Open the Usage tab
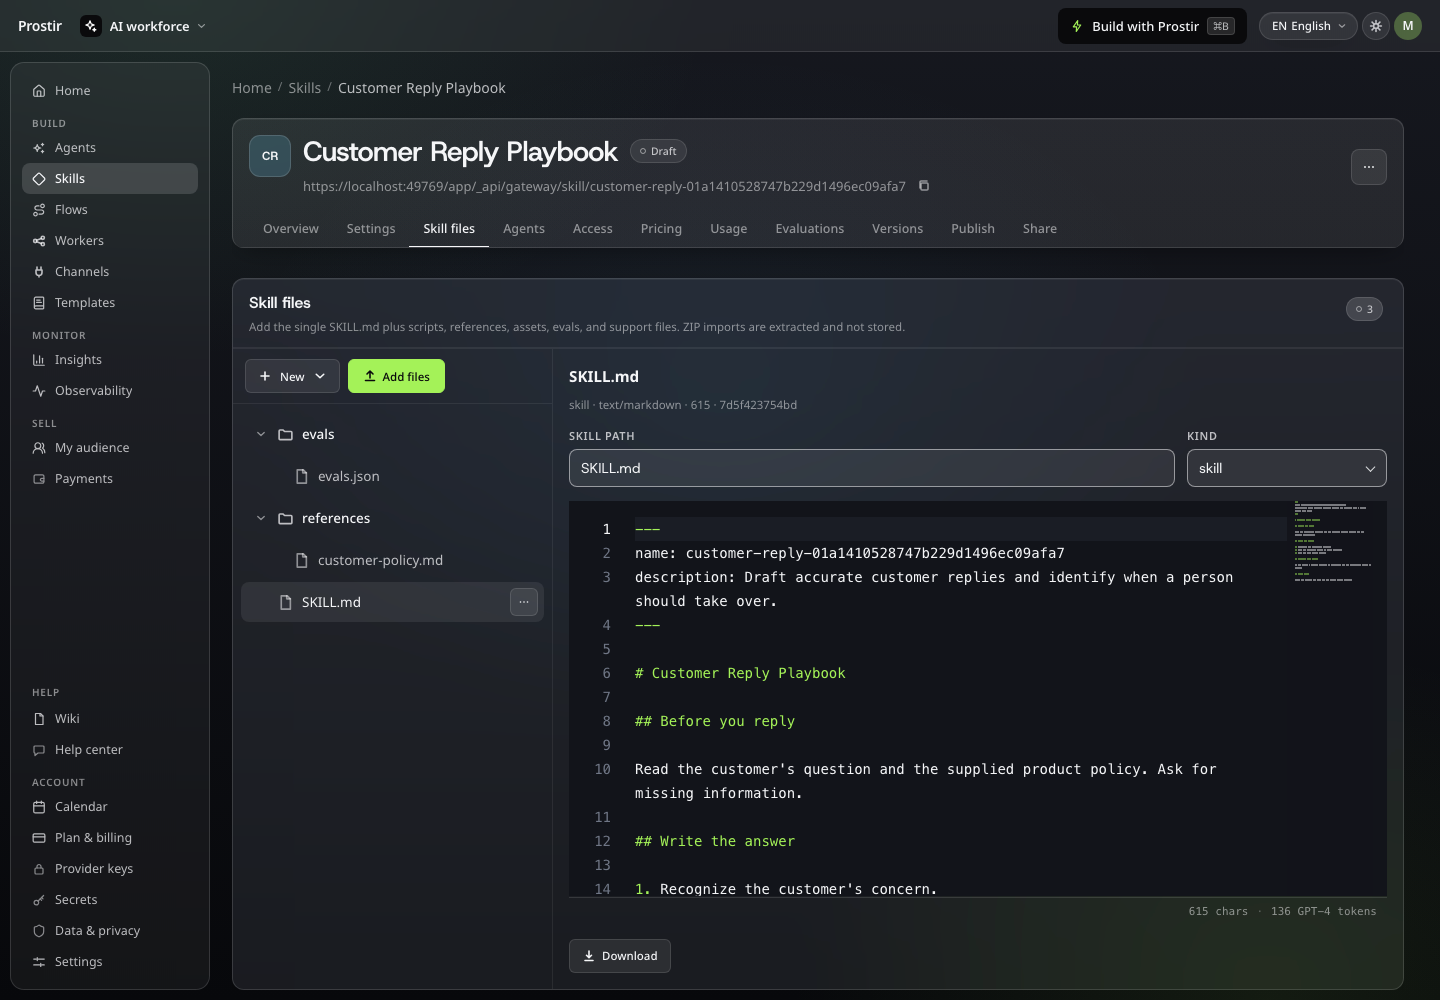The image size is (1440, 1000). click(729, 228)
